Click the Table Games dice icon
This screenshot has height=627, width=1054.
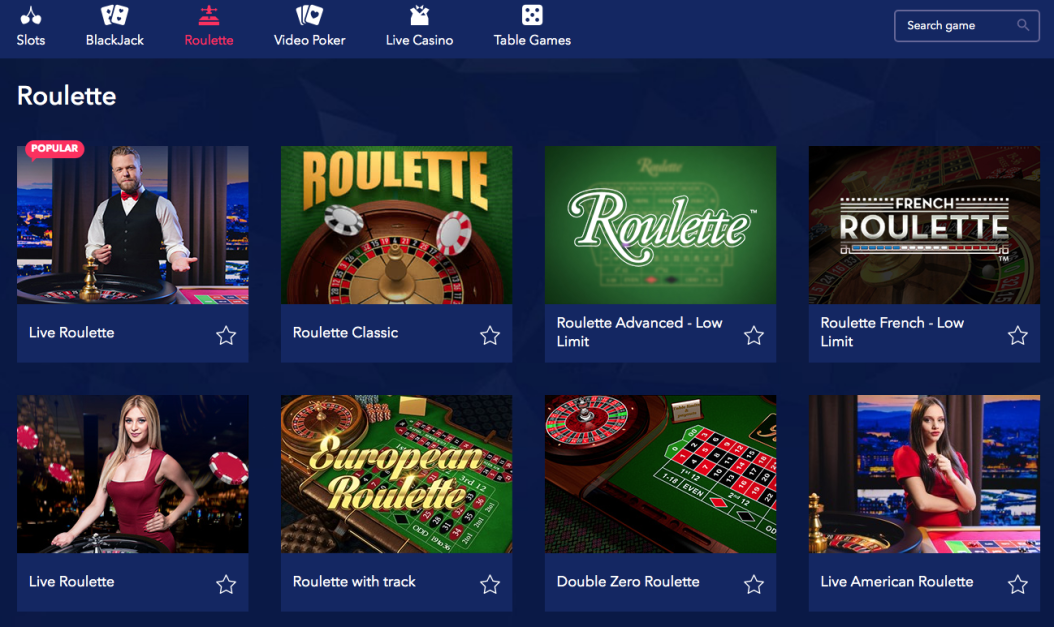(x=532, y=15)
